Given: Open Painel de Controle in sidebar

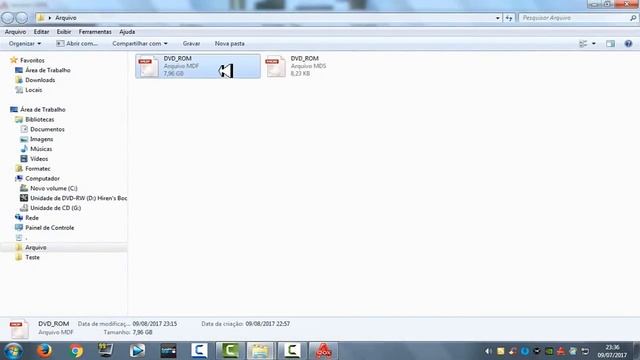Looking at the screenshot, I should pyautogui.click(x=44, y=228).
